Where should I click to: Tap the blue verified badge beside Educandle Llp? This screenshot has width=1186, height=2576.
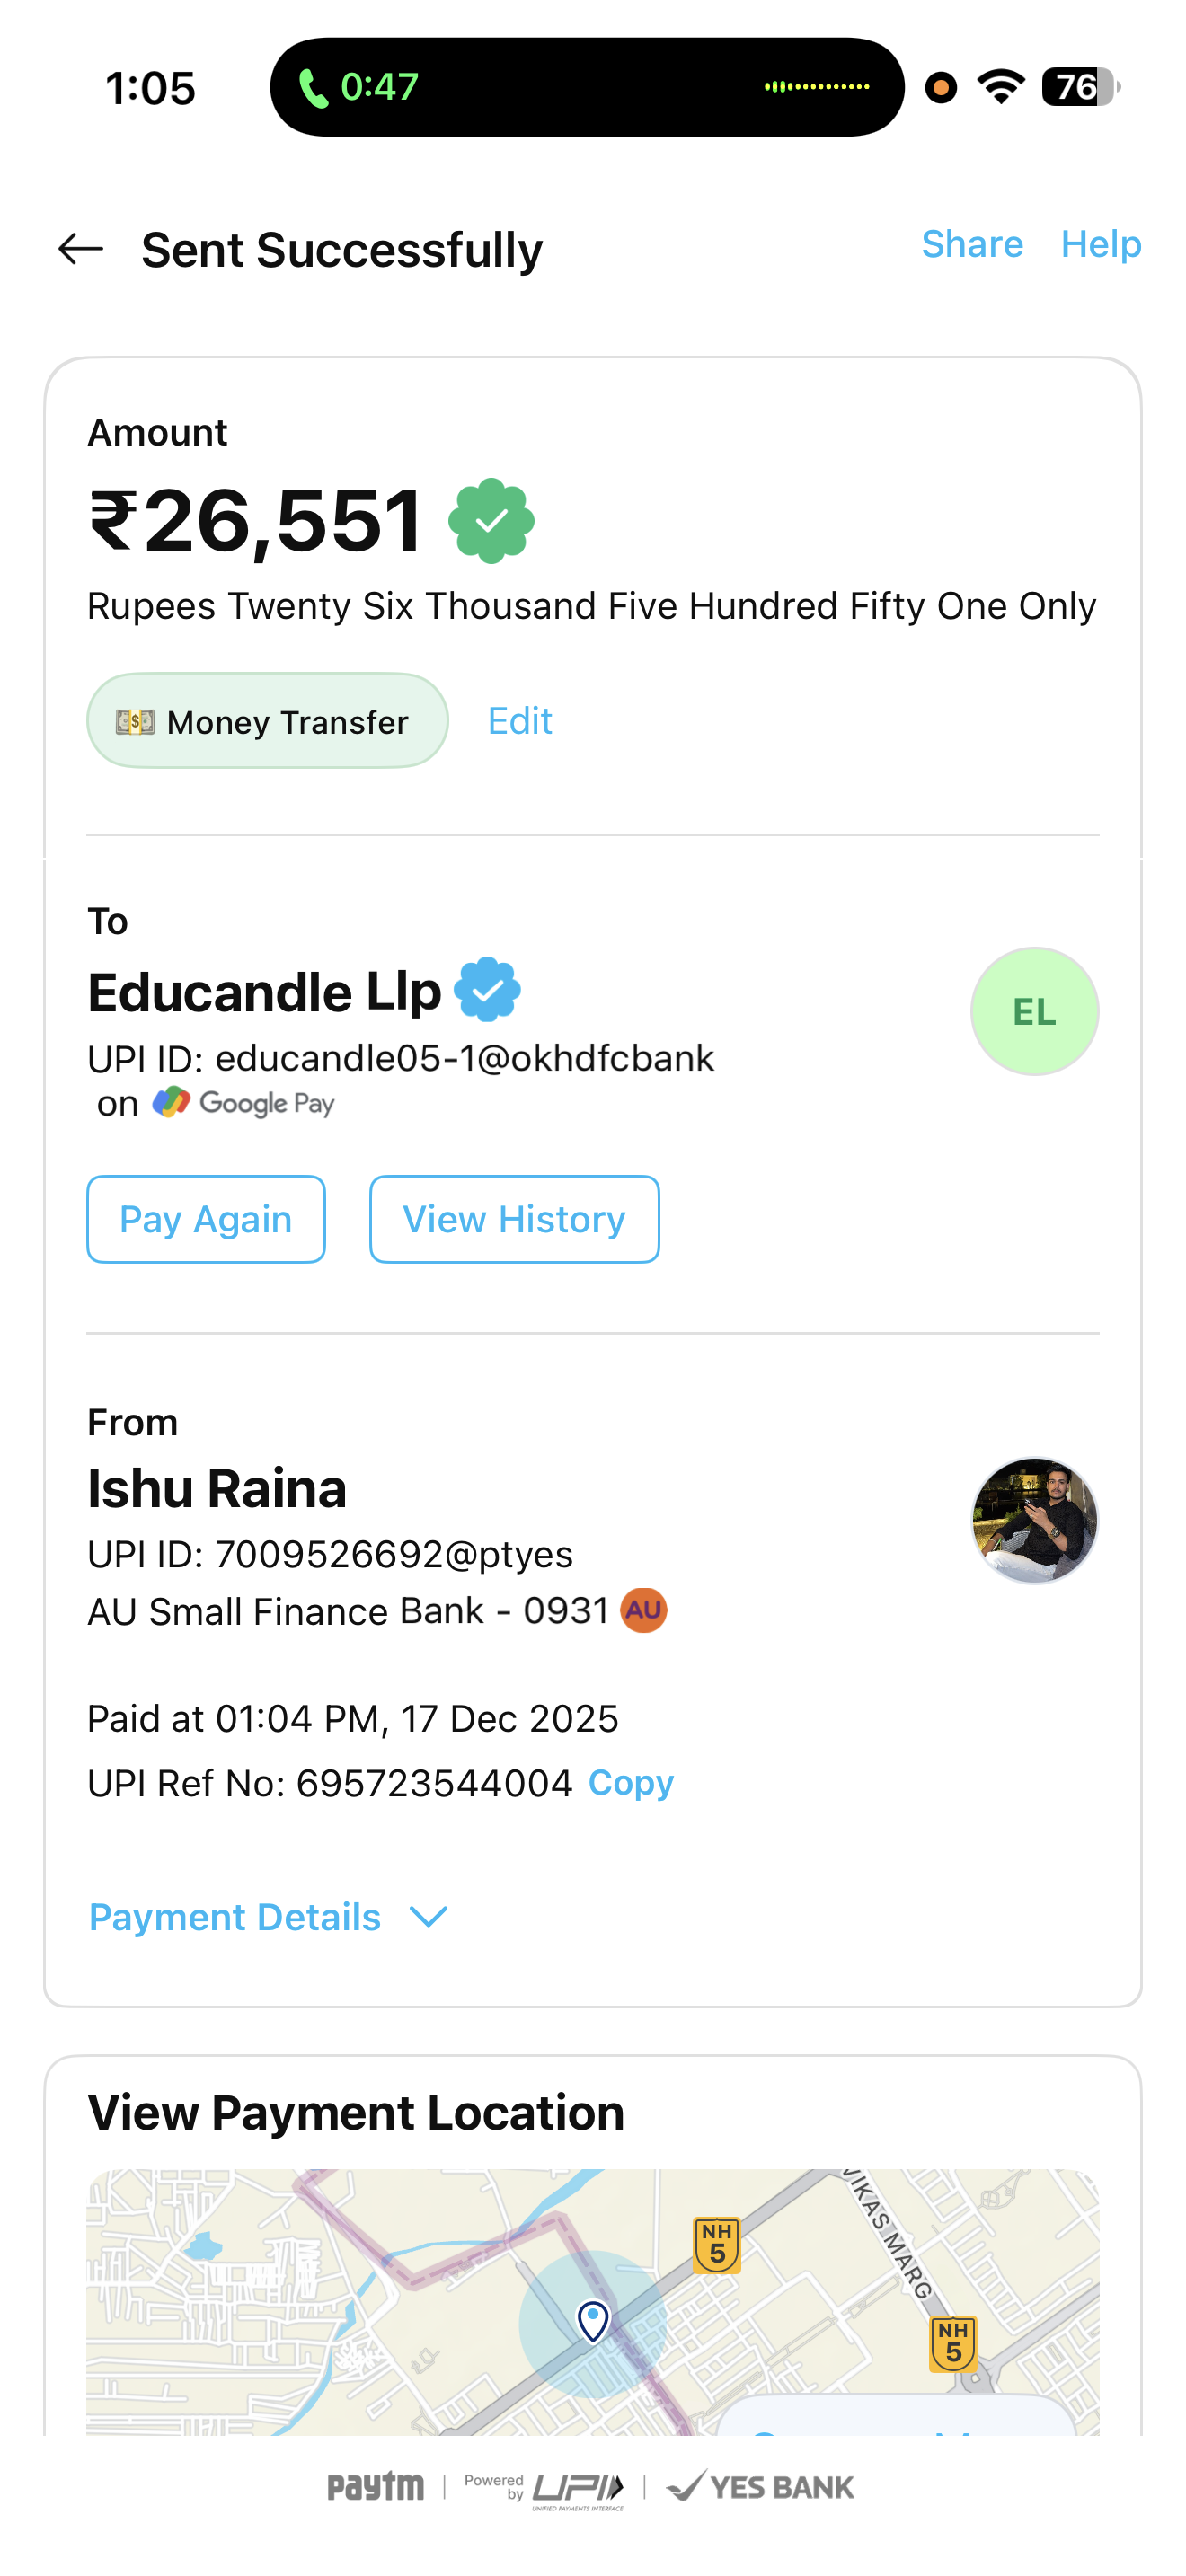coord(487,990)
